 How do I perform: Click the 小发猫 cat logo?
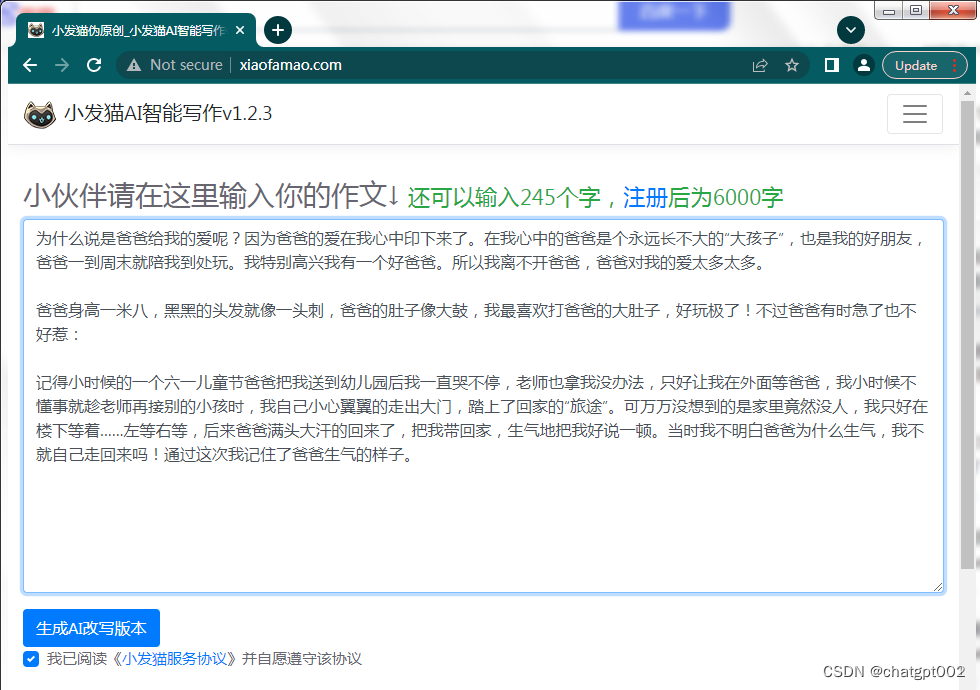pyautogui.click(x=39, y=114)
